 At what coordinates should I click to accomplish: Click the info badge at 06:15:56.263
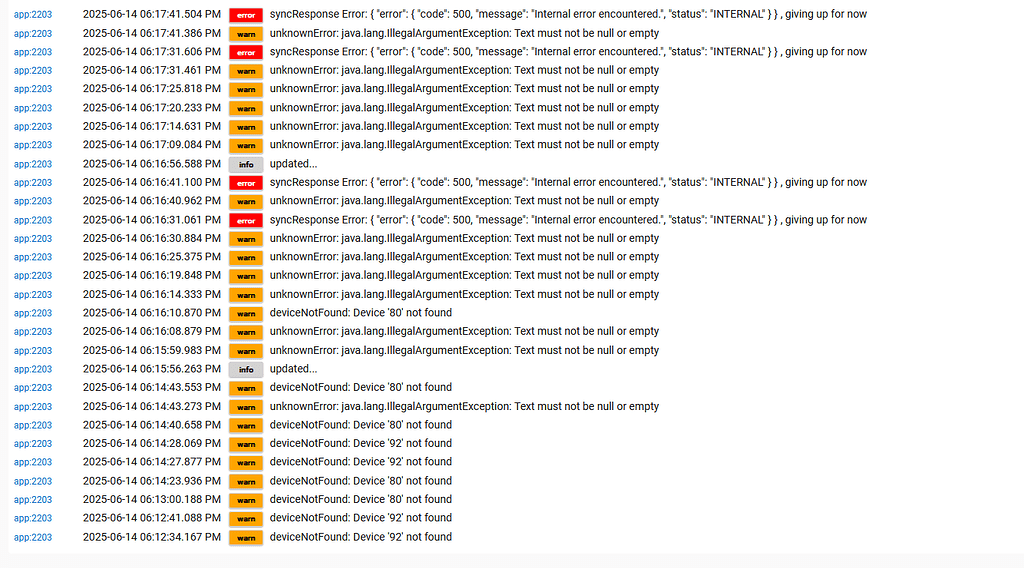coord(245,369)
